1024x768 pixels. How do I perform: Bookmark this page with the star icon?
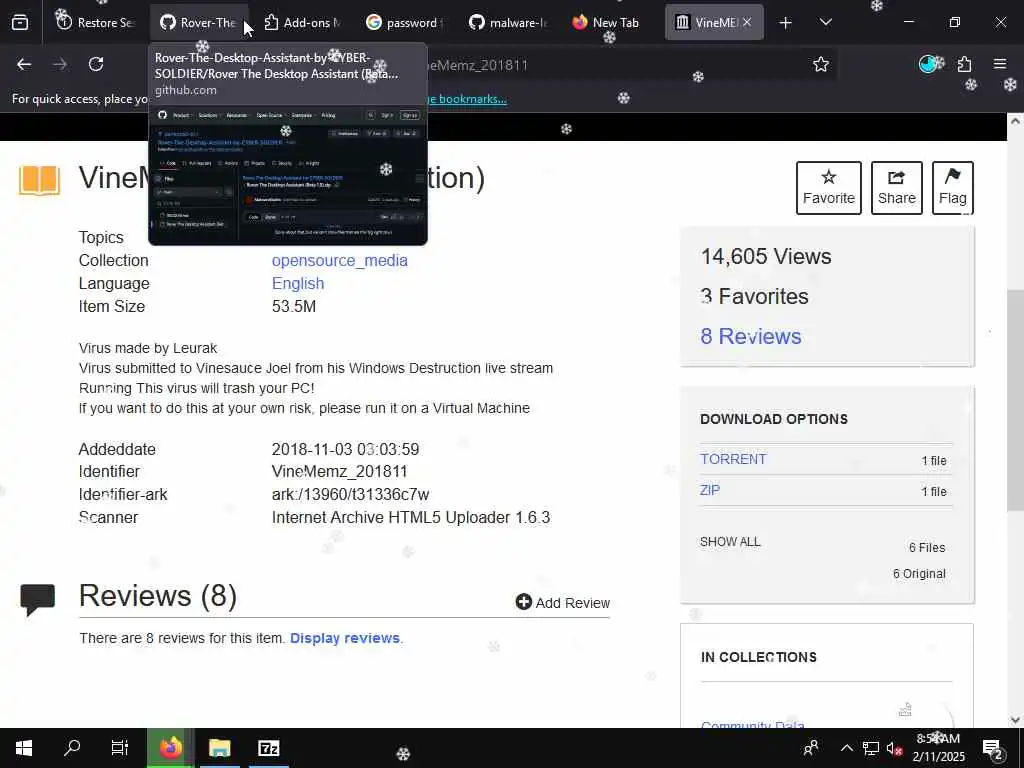coord(821,64)
